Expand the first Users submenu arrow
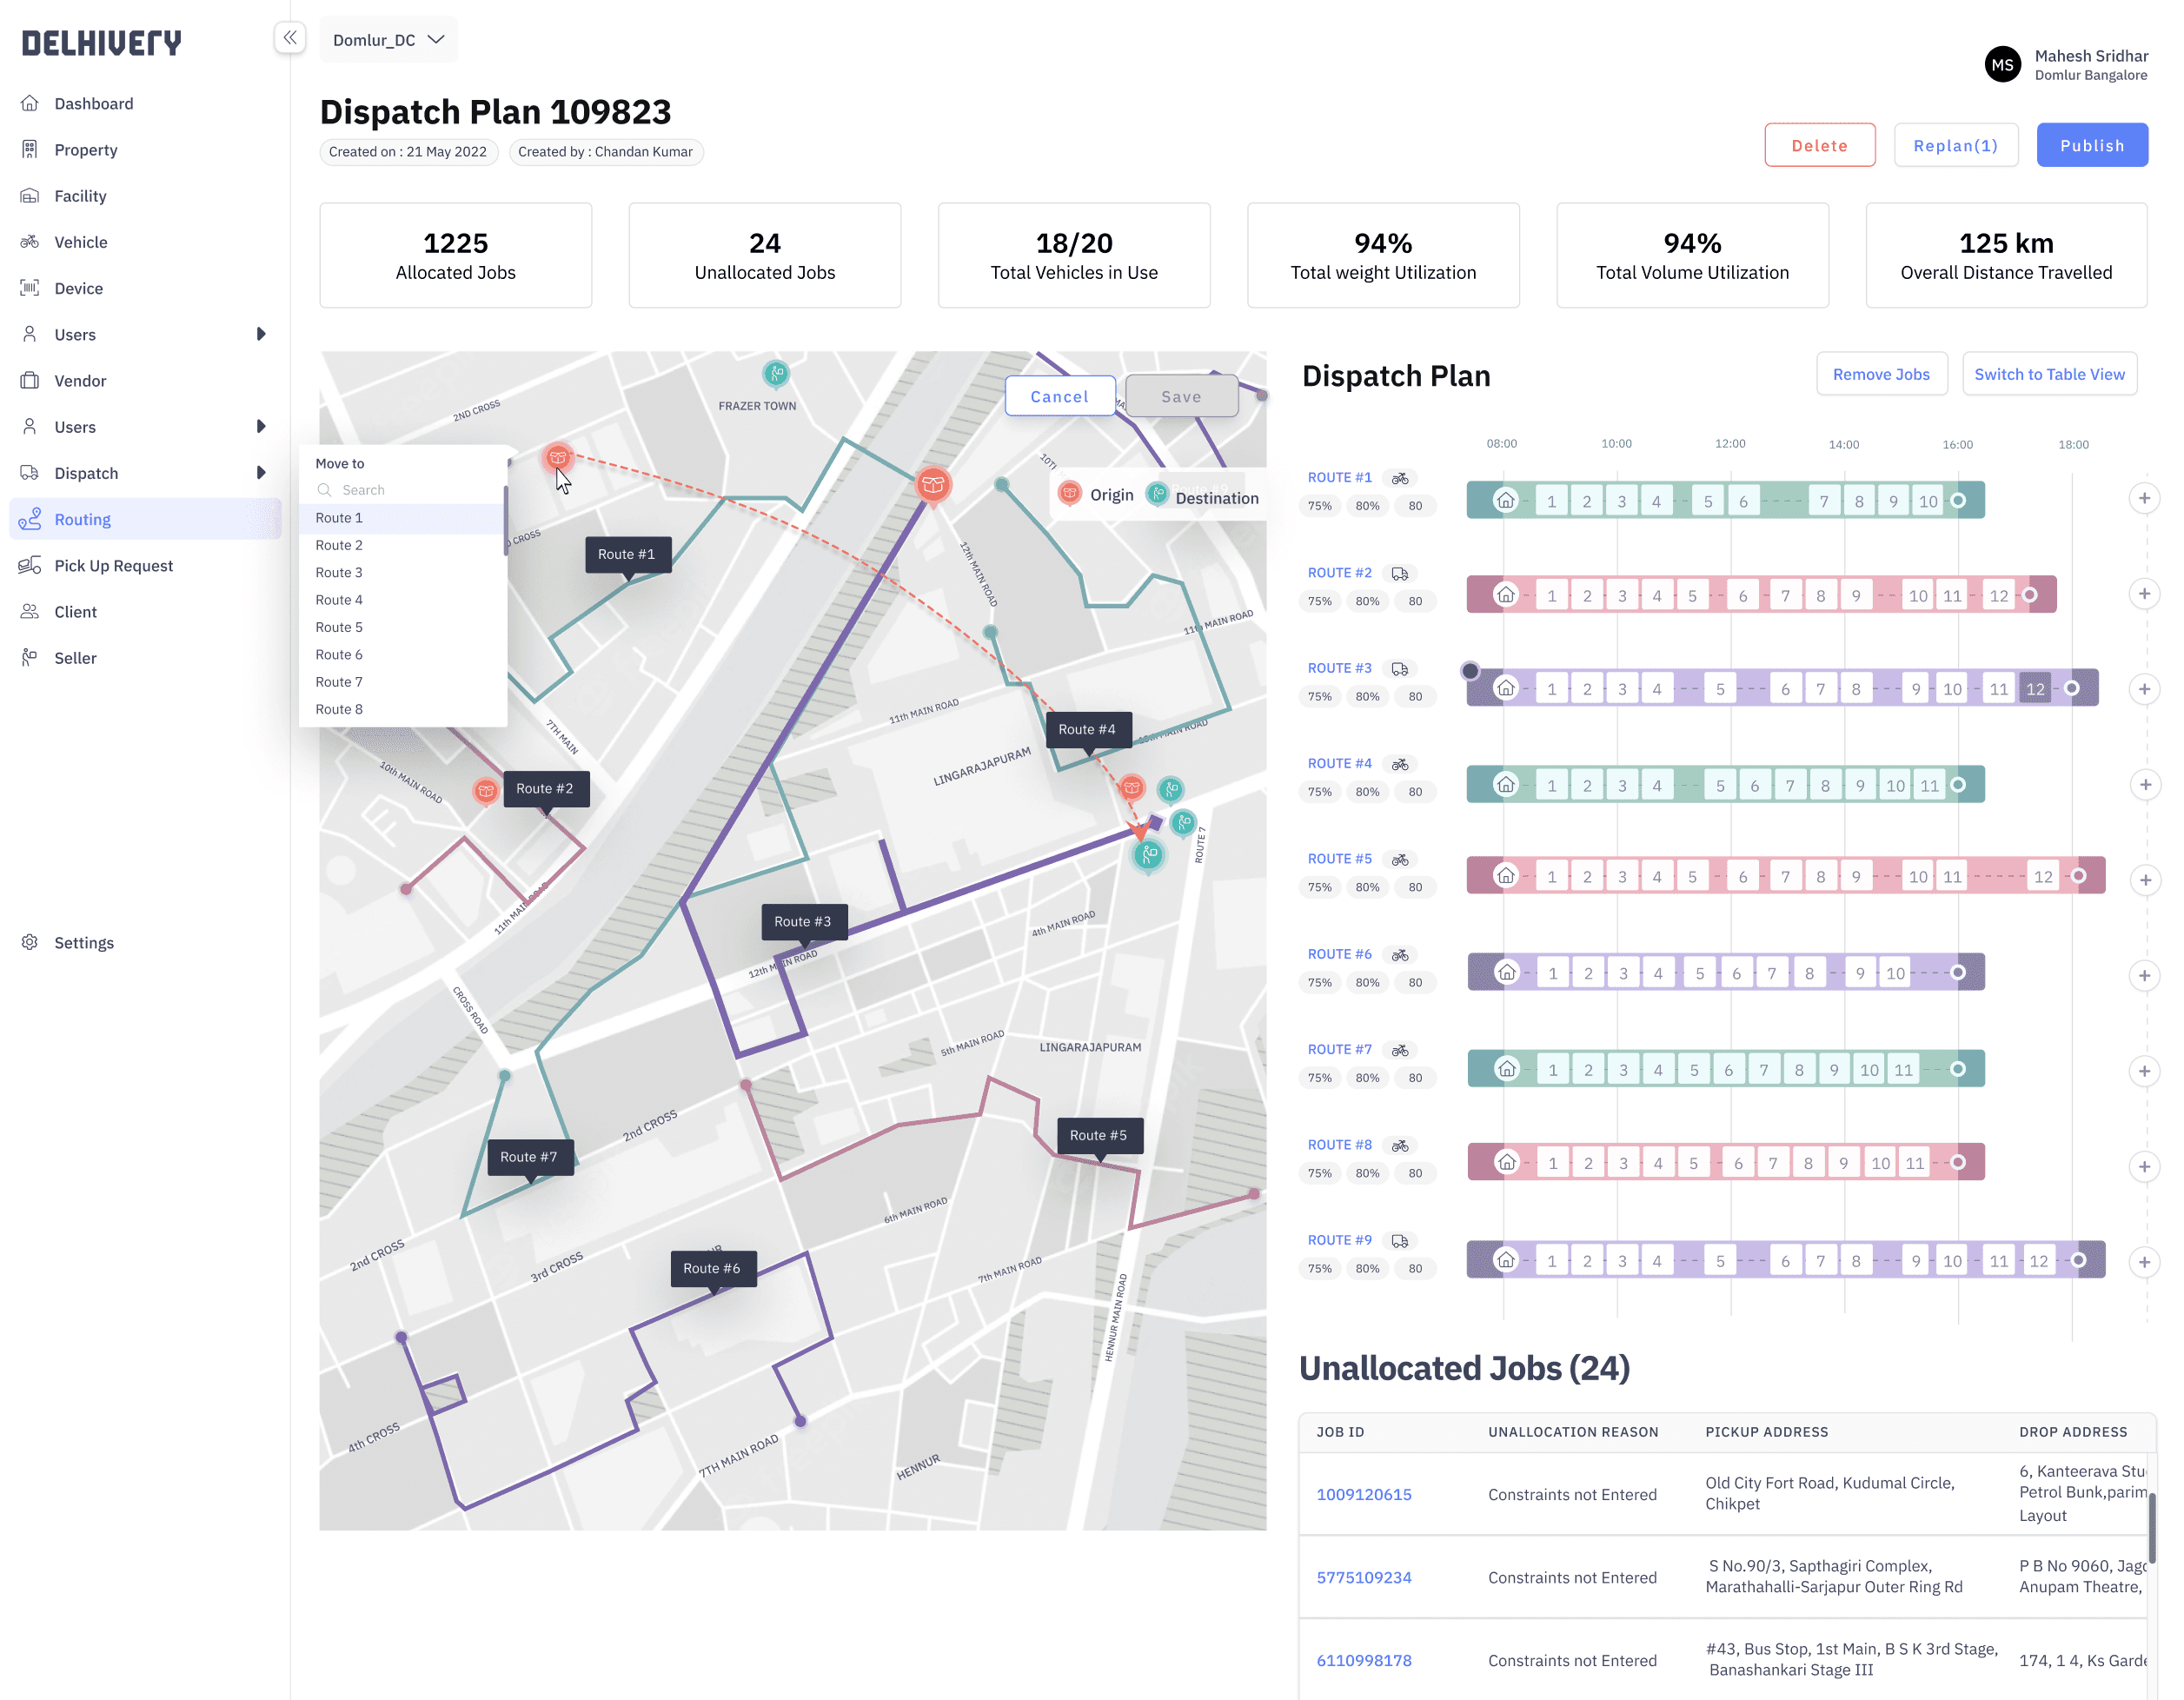 click(261, 334)
